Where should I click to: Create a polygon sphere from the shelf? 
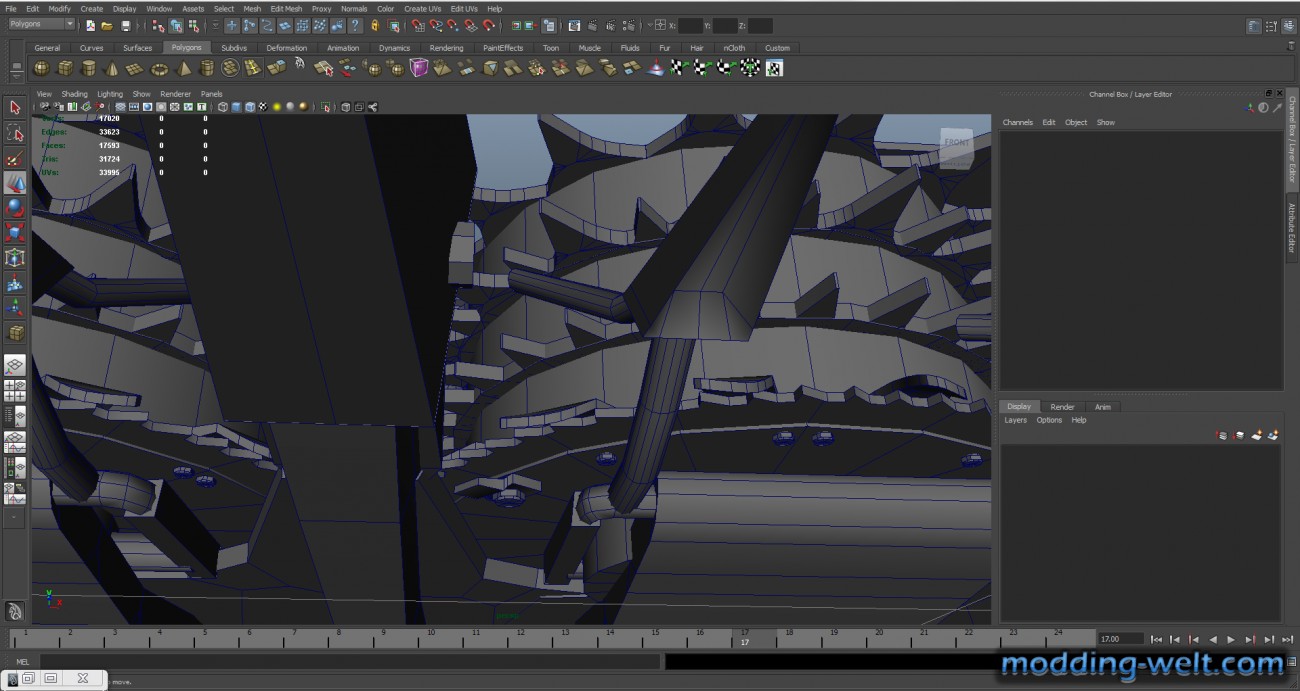click(x=42, y=68)
